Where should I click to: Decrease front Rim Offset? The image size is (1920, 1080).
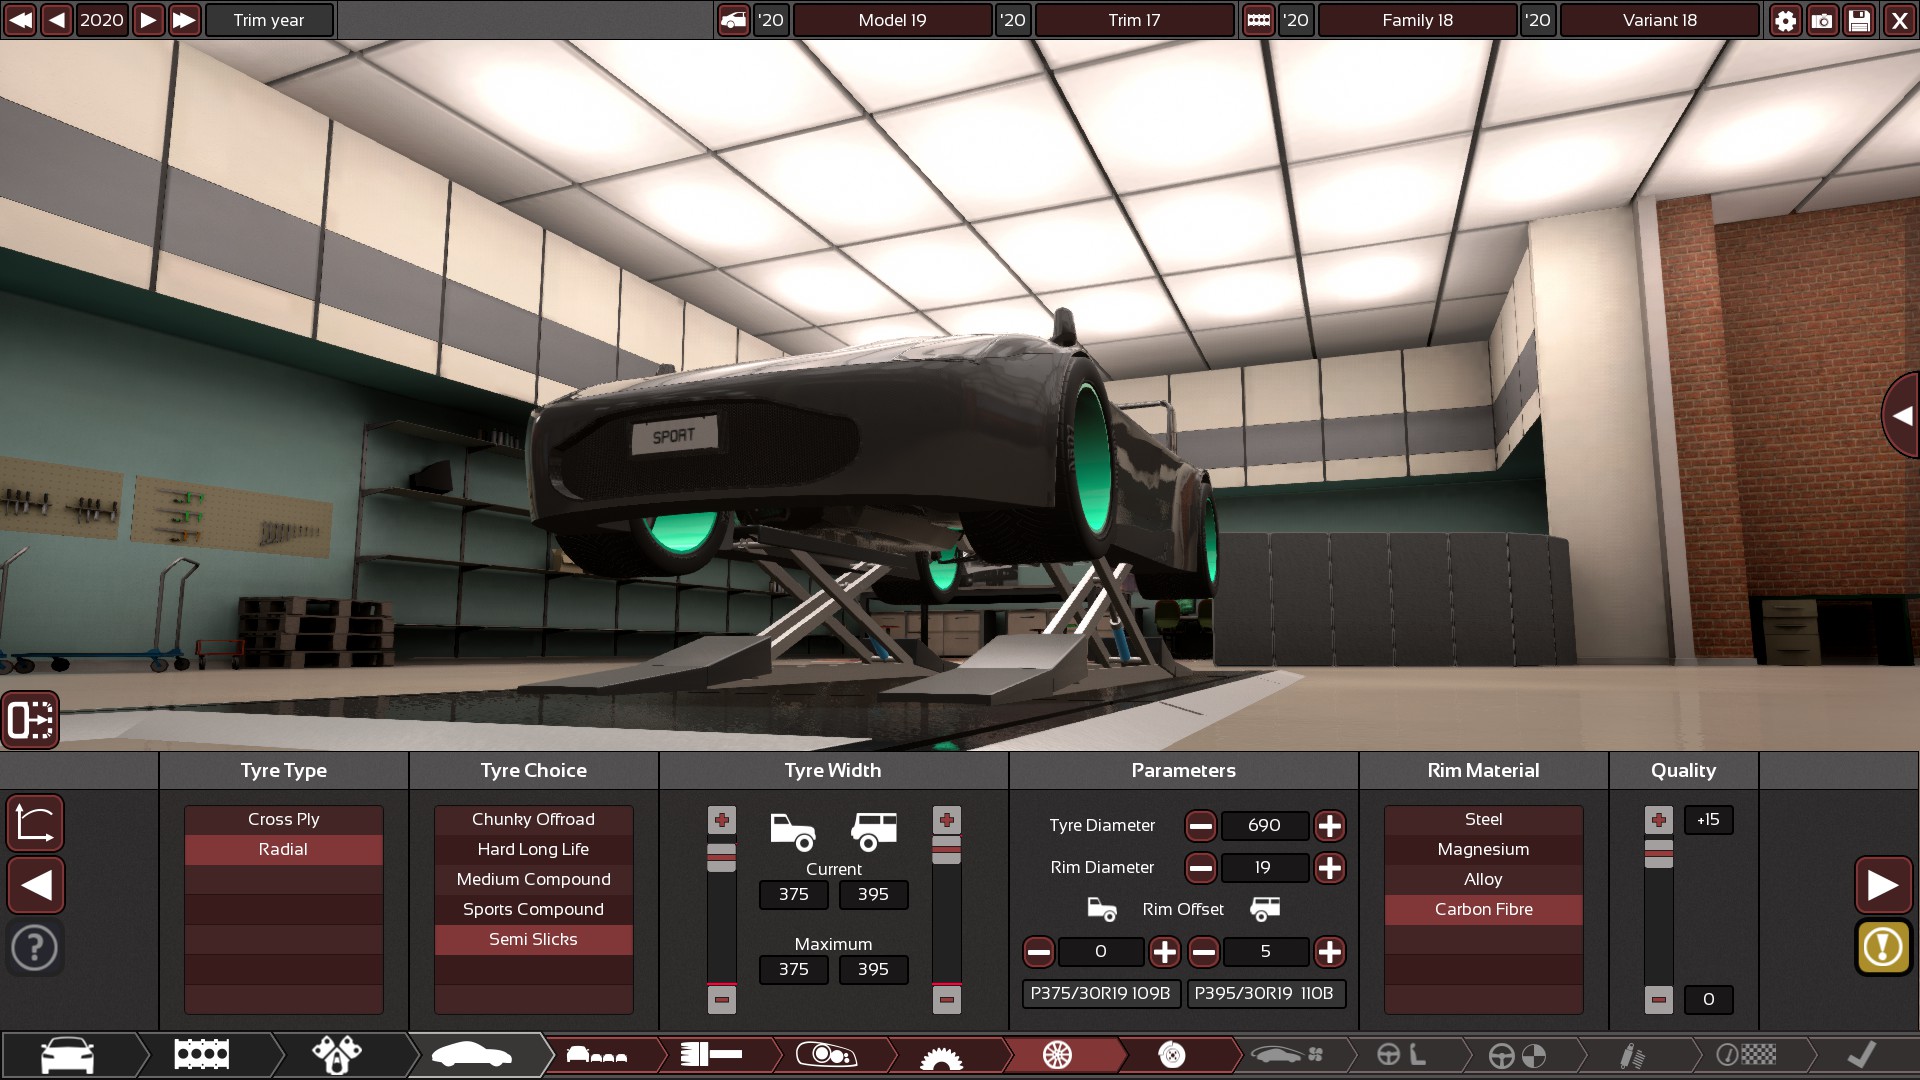[1038, 952]
